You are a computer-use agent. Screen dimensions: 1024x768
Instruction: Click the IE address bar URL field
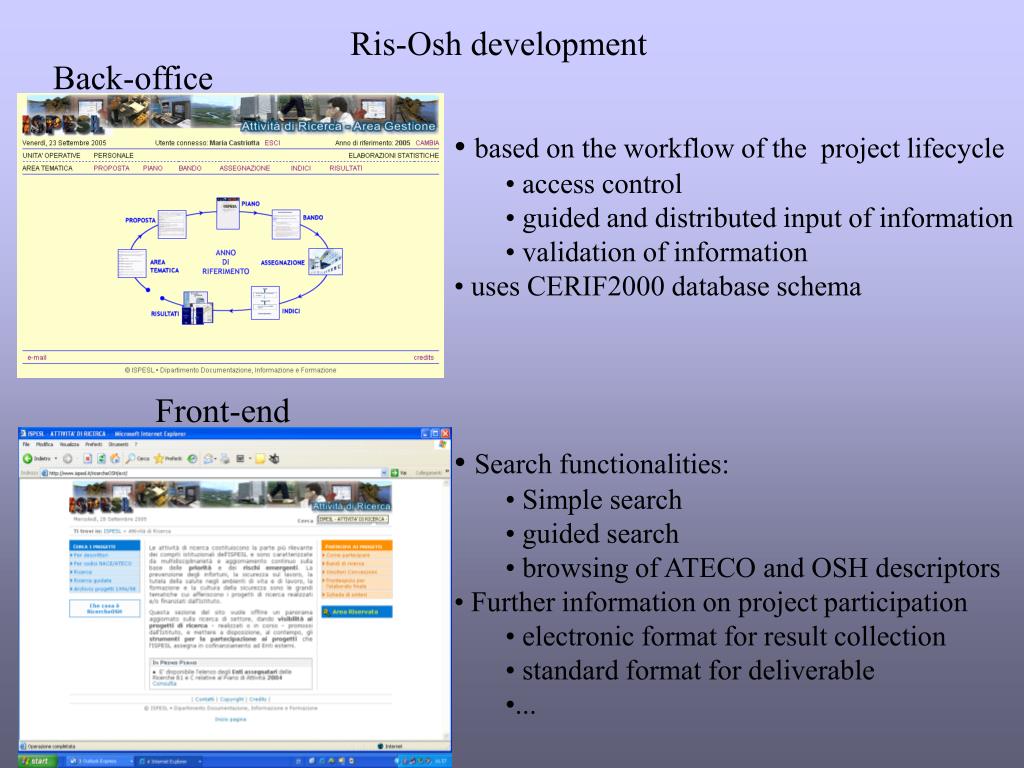(x=216, y=473)
